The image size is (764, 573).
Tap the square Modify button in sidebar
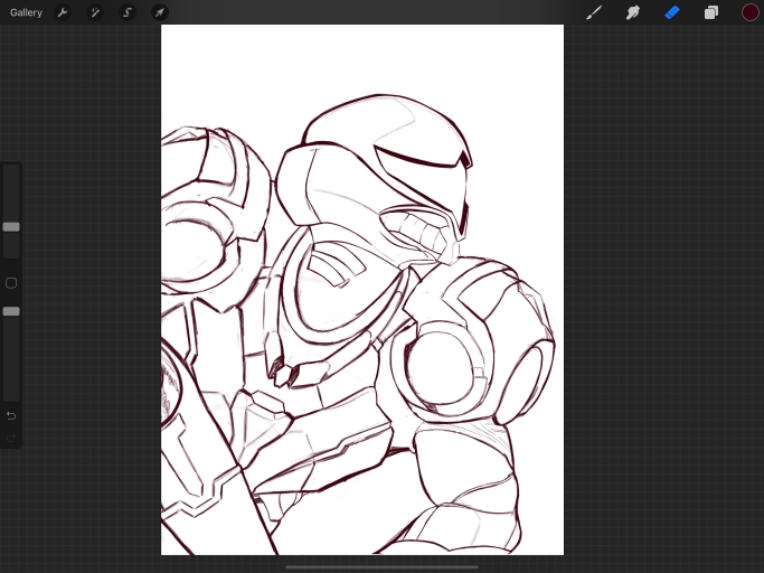pyautogui.click(x=11, y=283)
